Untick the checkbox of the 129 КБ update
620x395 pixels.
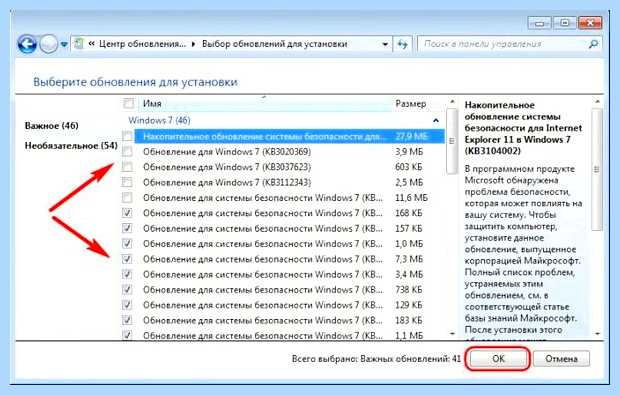click(x=127, y=305)
